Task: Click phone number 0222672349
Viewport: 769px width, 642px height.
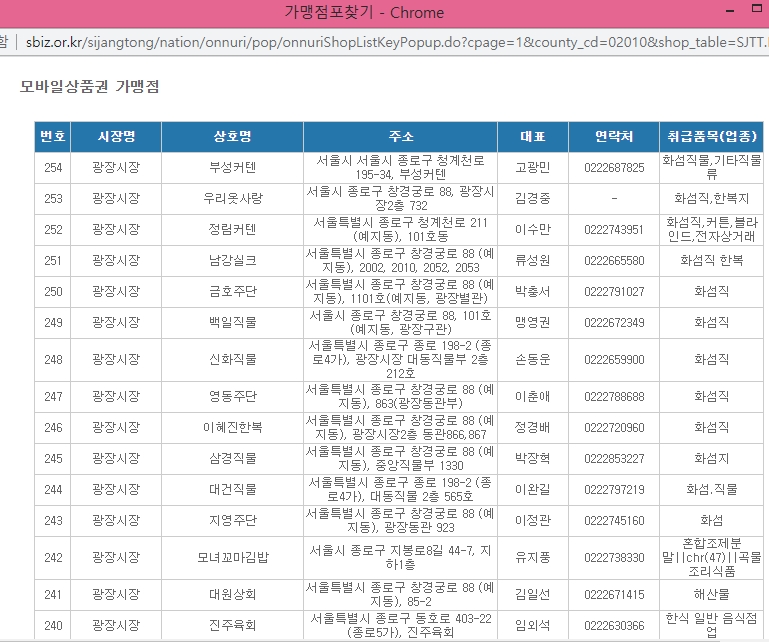Action: tap(614, 323)
